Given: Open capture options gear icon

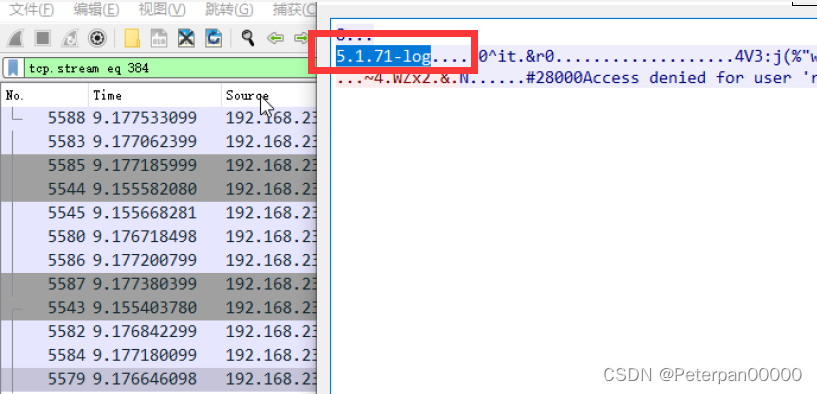Looking at the screenshot, I should point(97,38).
